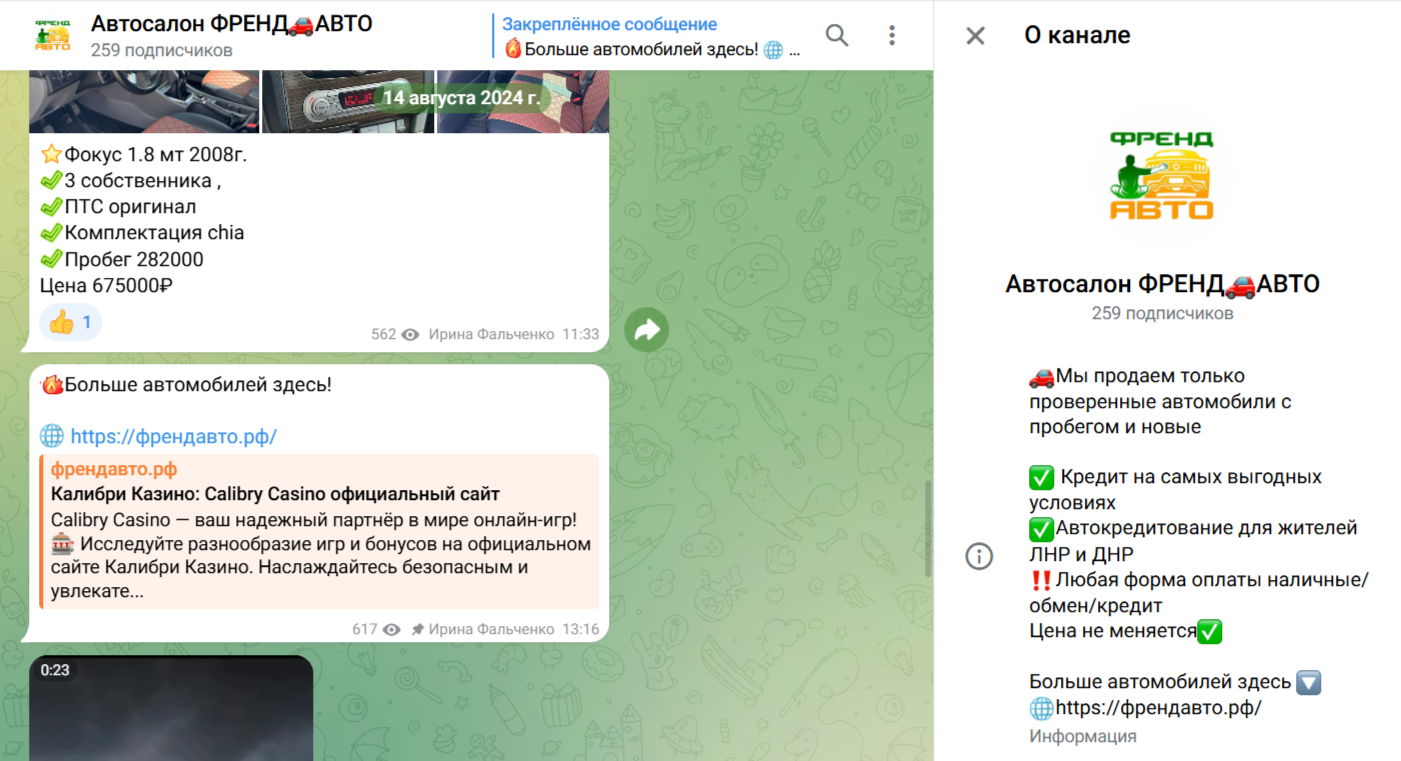The height and width of the screenshot is (761, 1401).
Task: Click the Фокус 1.8 мт 2008г. line
Action: [143, 155]
